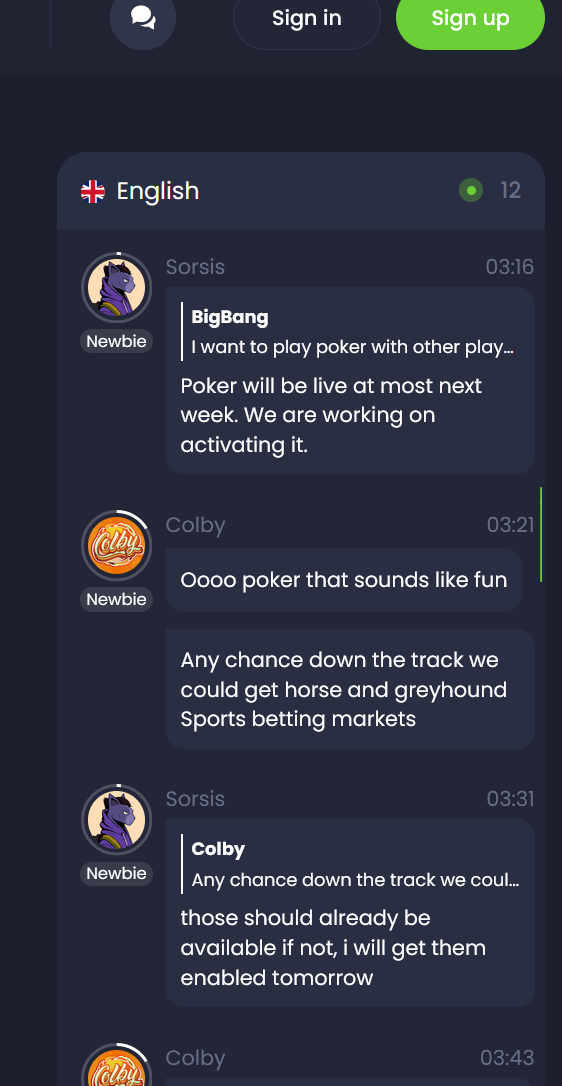Open the English chat language selector

pyautogui.click(x=140, y=191)
